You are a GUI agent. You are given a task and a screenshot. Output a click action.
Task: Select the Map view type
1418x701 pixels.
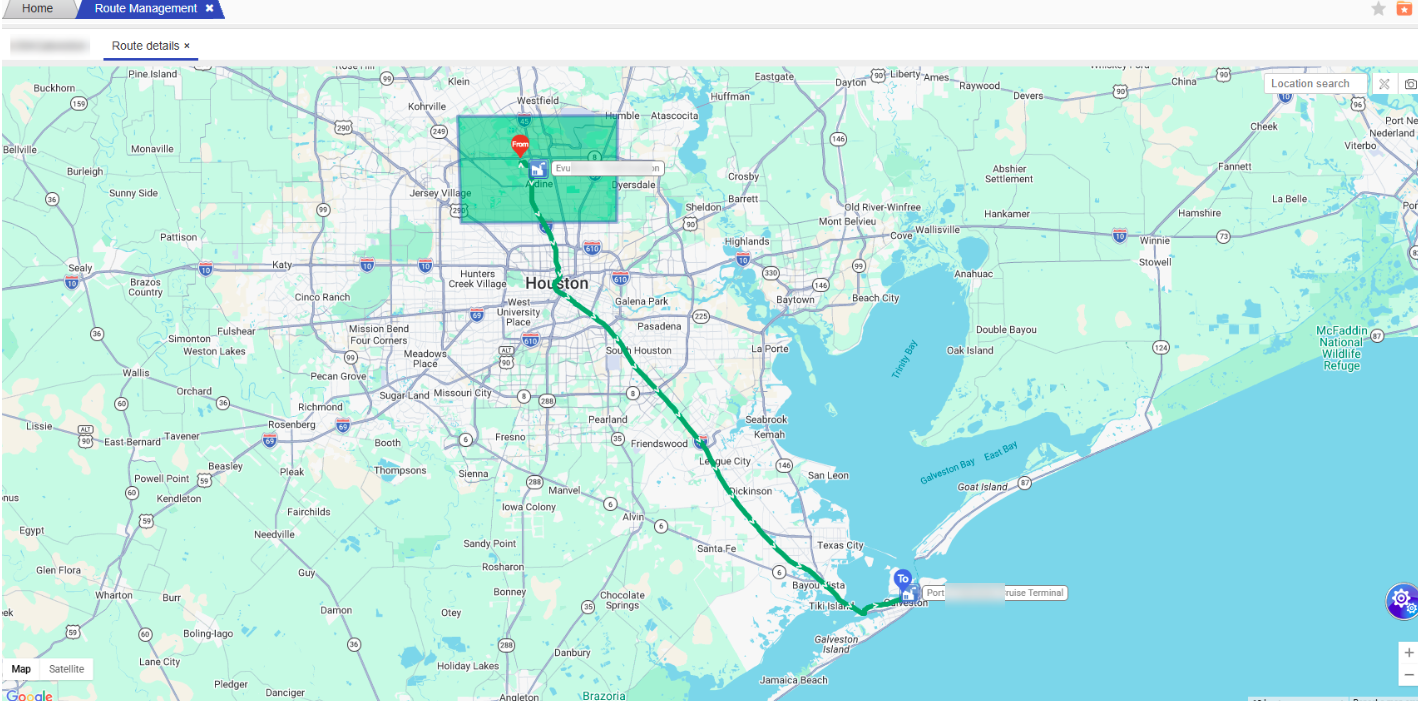pos(21,669)
